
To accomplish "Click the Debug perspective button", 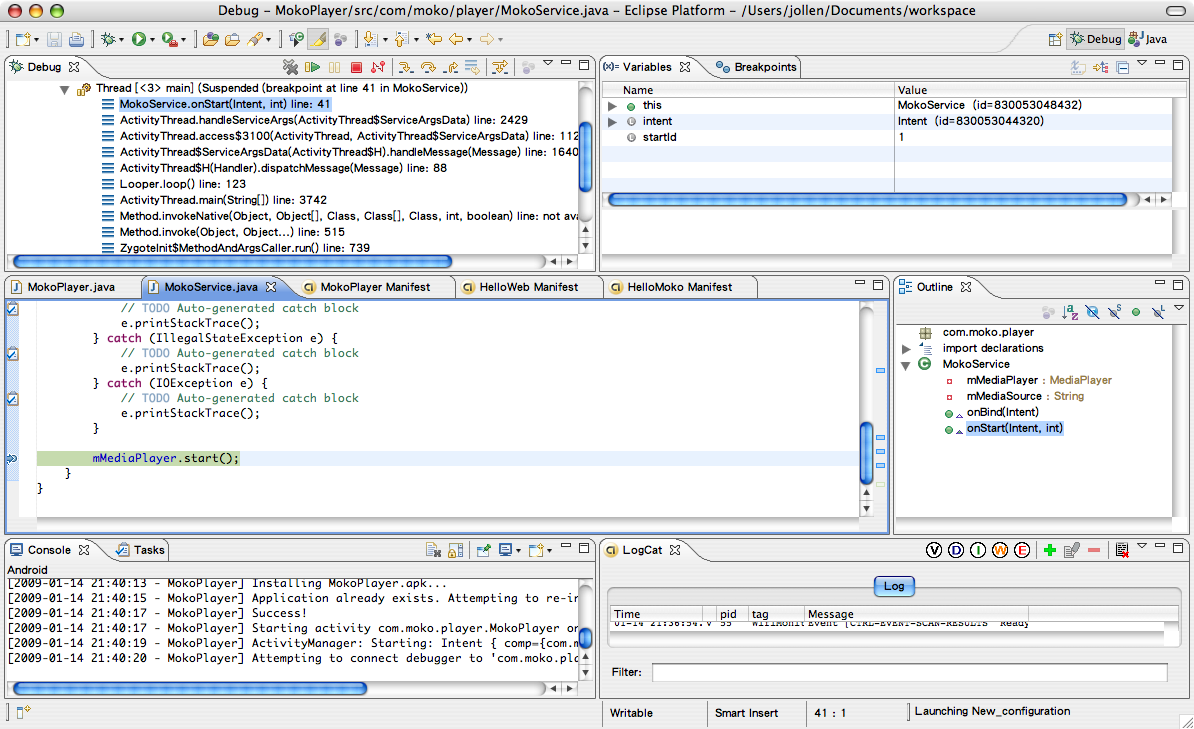I will [x=1096, y=39].
